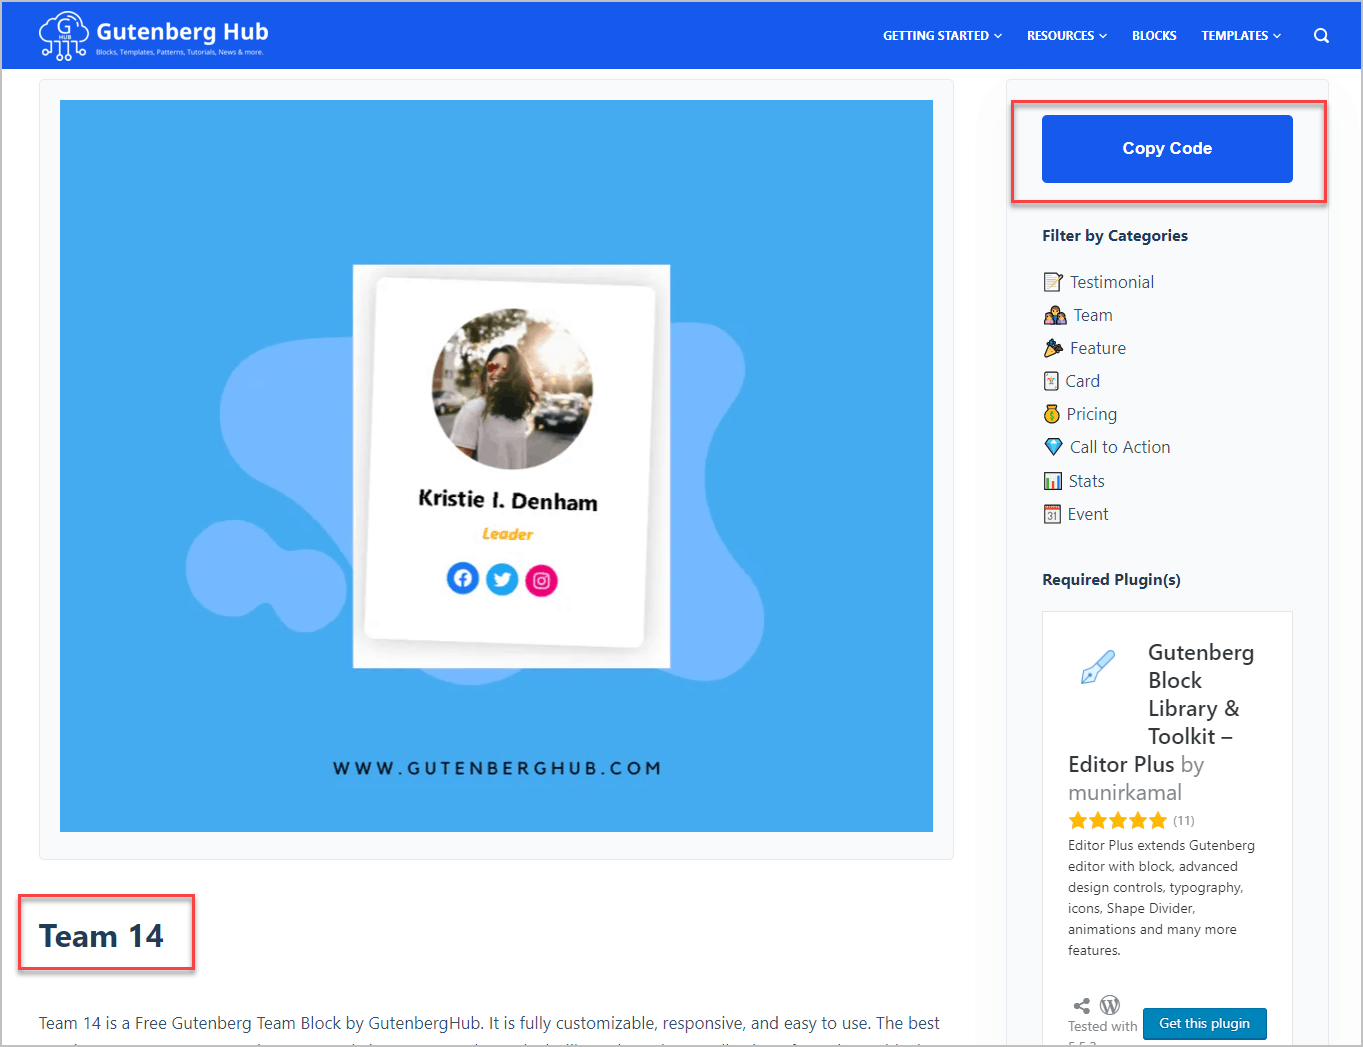The height and width of the screenshot is (1047, 1363).
Task: Click the Stats bar chart icon
Action: click(1053, 480)
